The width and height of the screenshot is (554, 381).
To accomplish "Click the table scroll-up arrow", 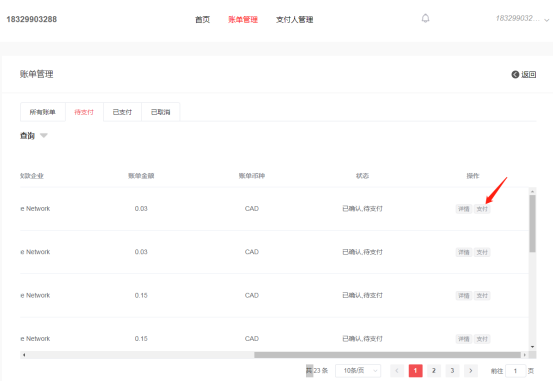I will (x=532, y=191).
